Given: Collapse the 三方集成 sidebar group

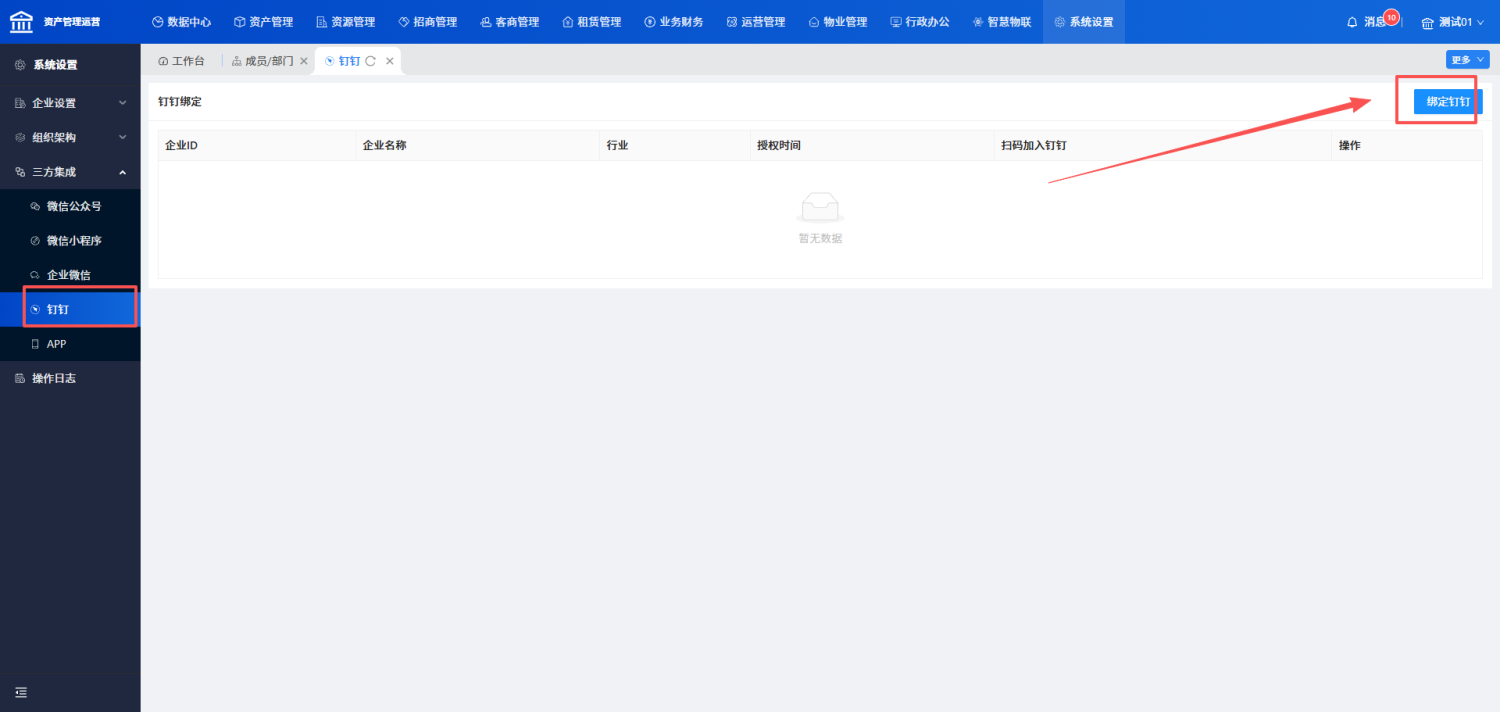Looking at the screenshot, I should coord(70,172).
